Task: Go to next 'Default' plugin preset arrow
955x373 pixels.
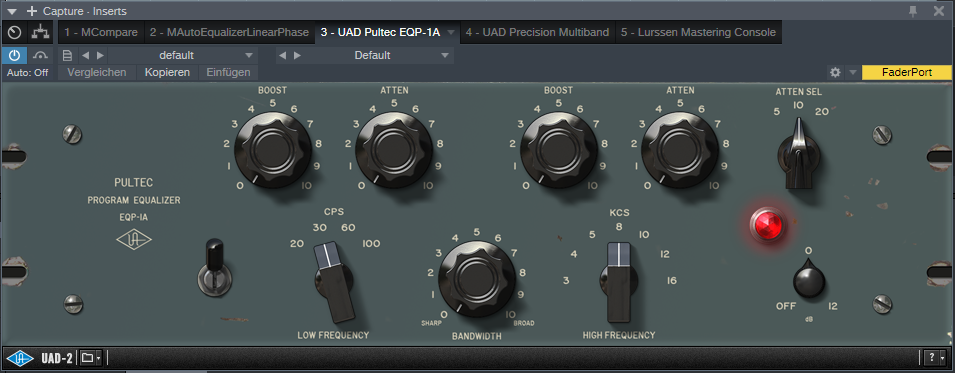Action: (x=297, y=55)
